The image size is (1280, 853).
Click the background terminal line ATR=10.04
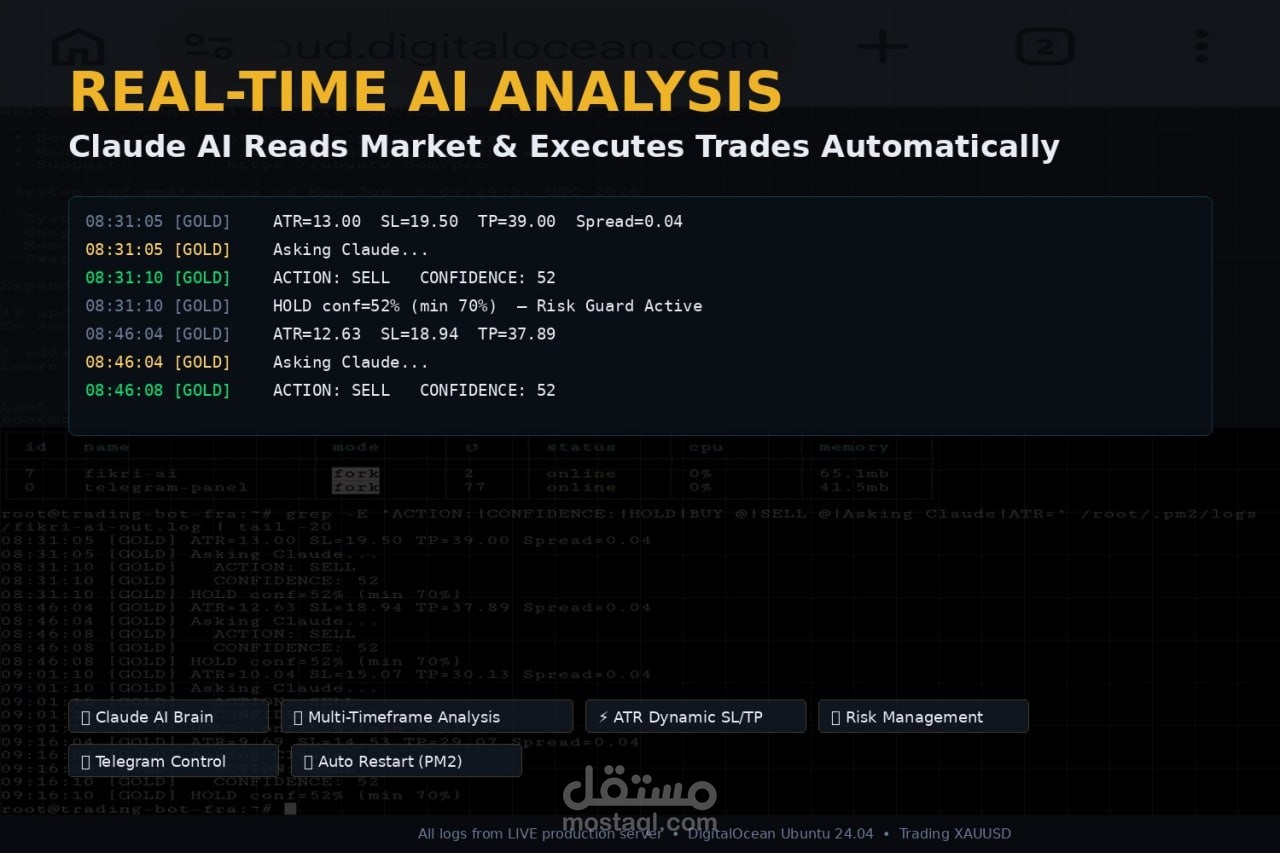[x=326, y=674]
